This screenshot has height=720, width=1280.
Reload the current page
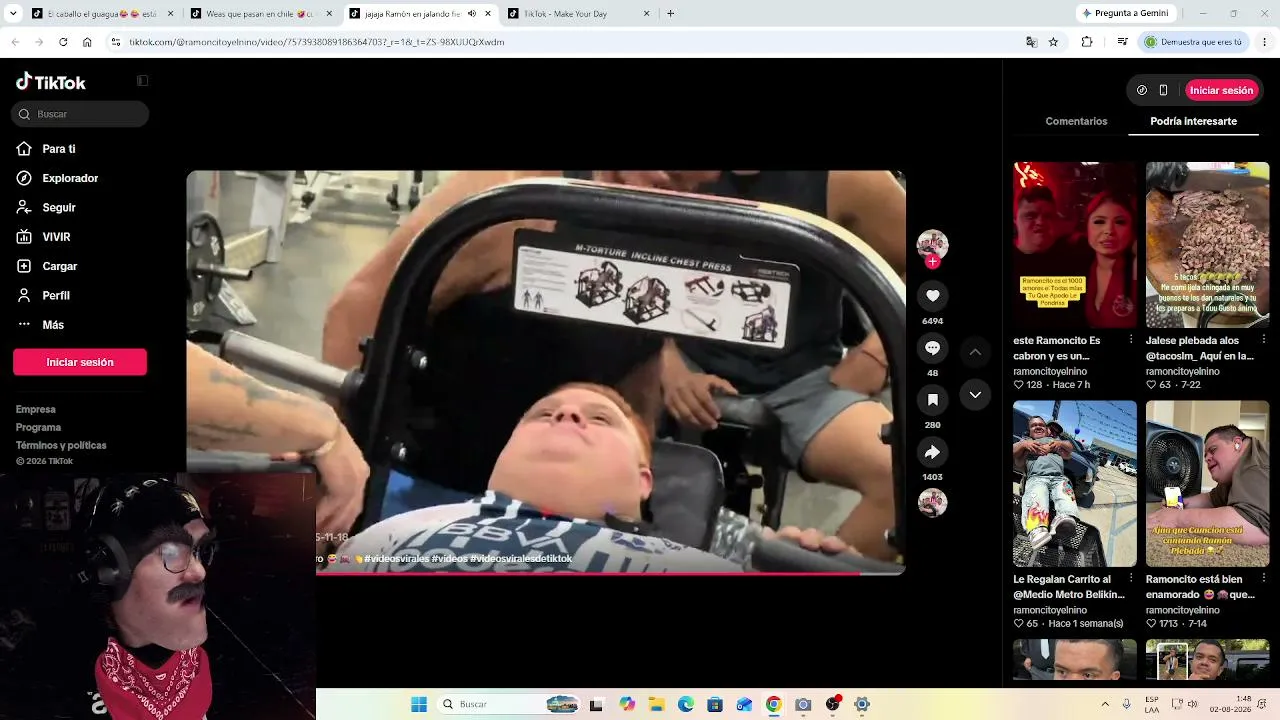63,42
